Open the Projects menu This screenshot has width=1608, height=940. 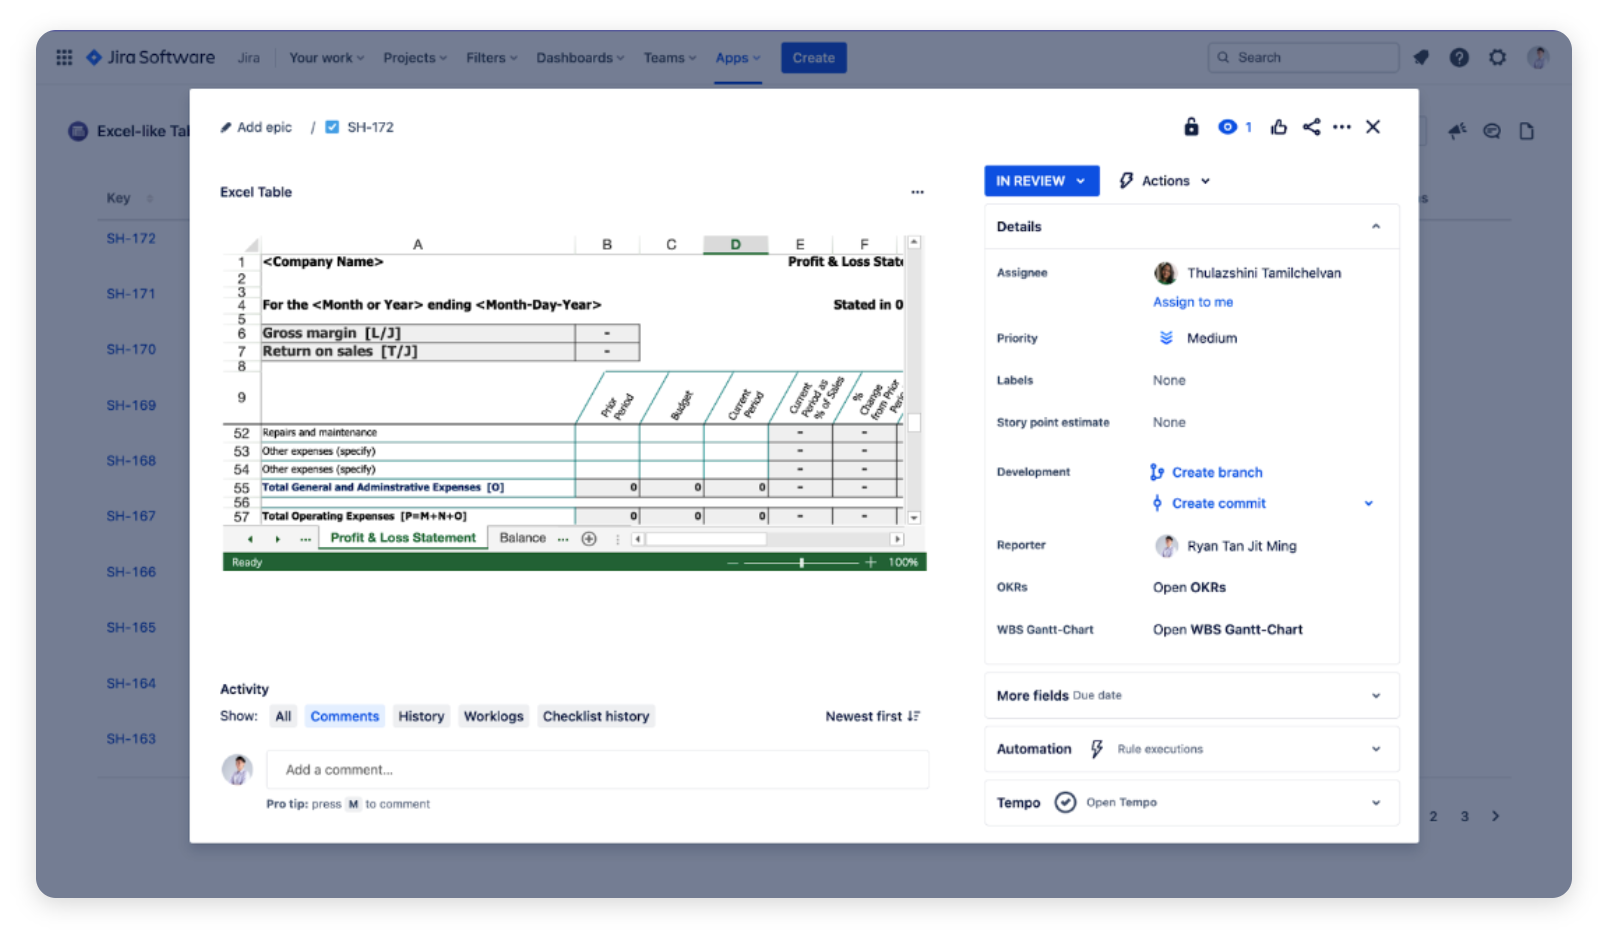point(415,58)
